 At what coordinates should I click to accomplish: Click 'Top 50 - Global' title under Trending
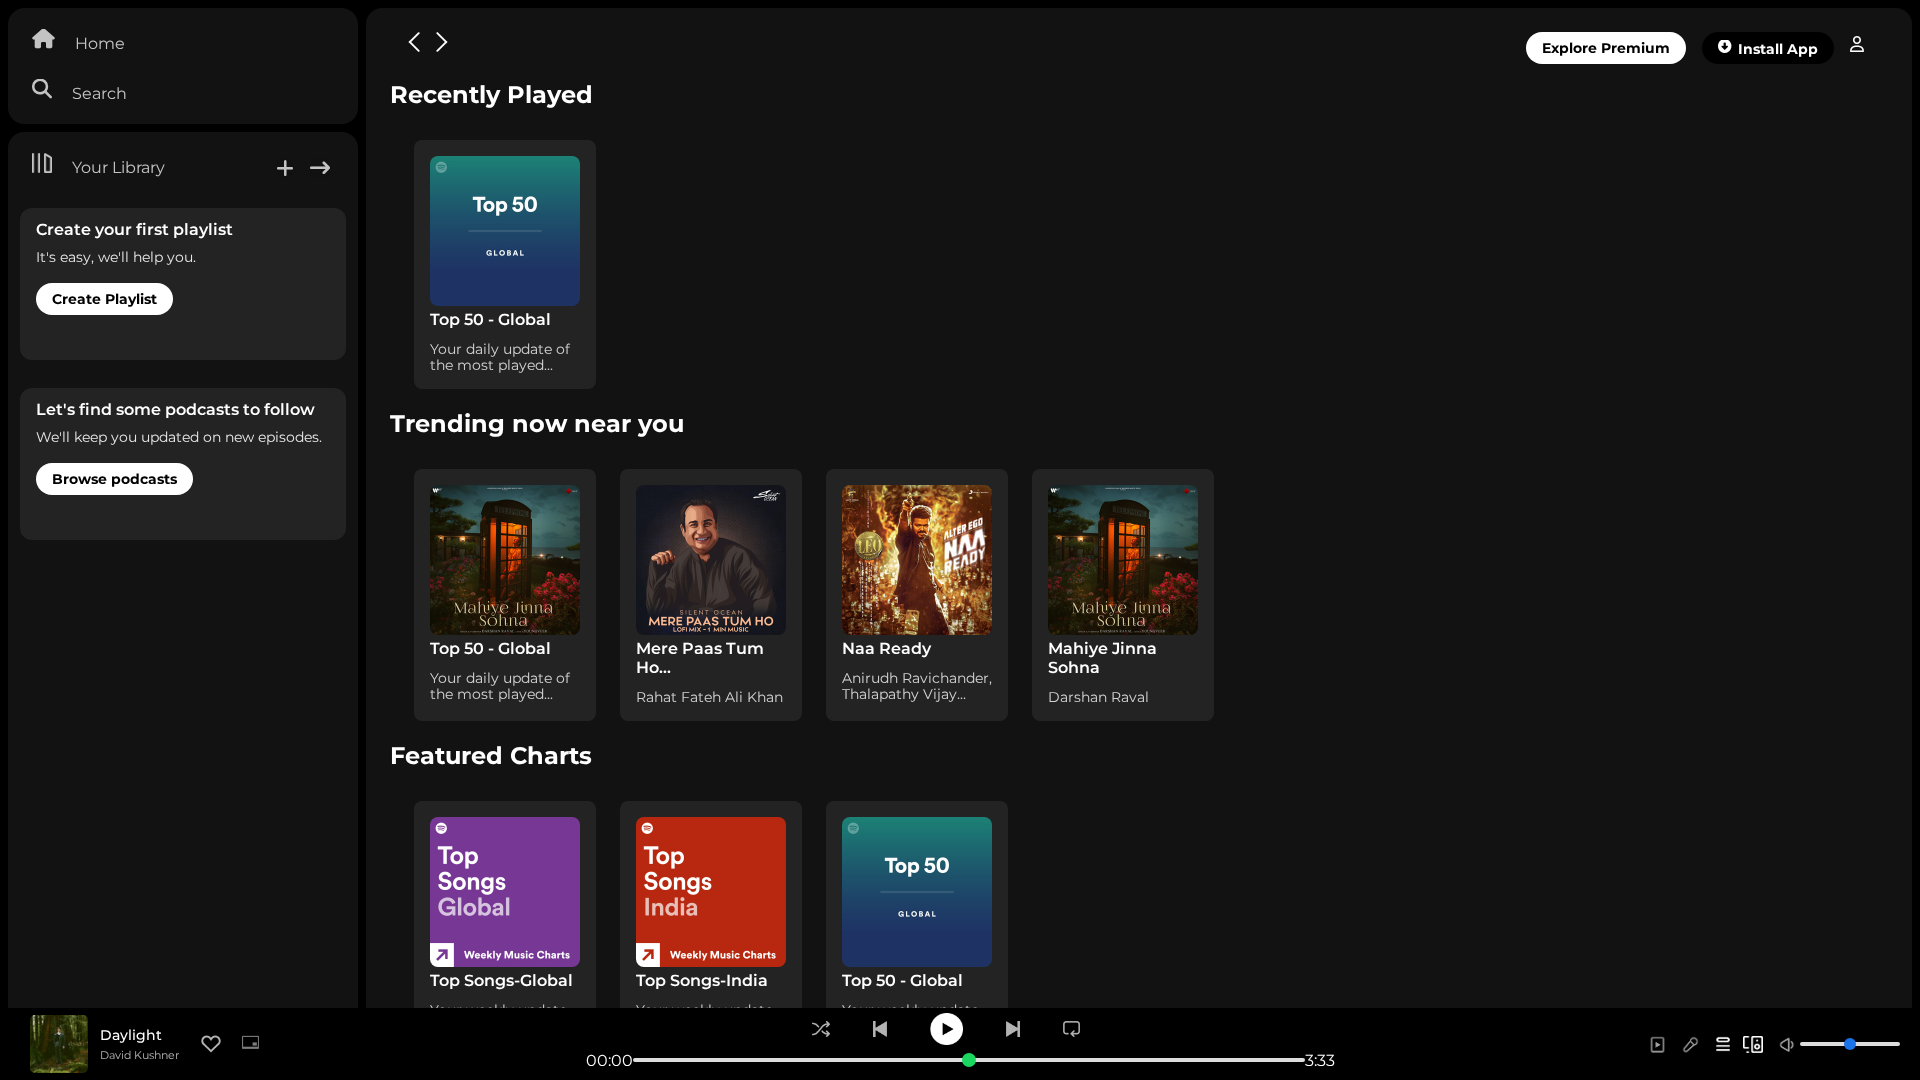(490, 649)
